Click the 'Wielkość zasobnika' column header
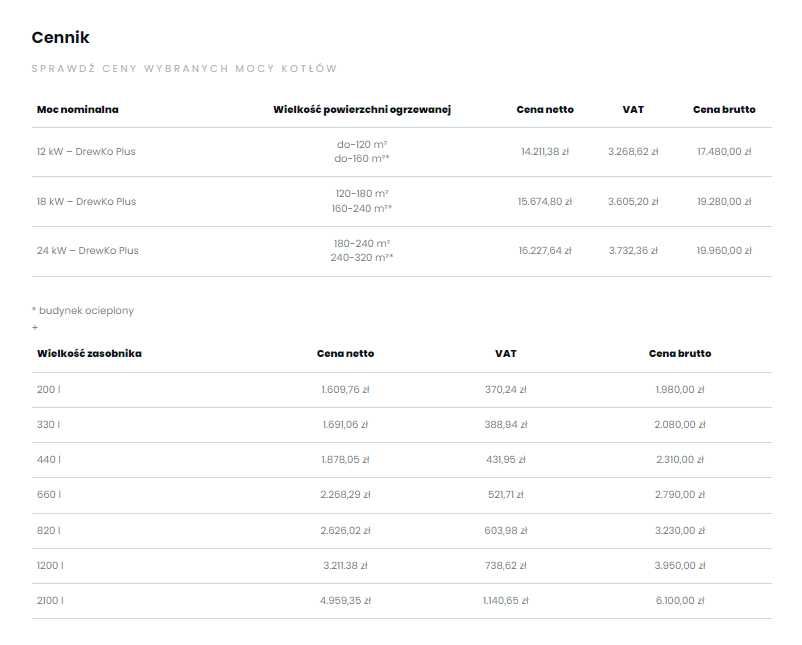802x645 pixels. point(89,353)
